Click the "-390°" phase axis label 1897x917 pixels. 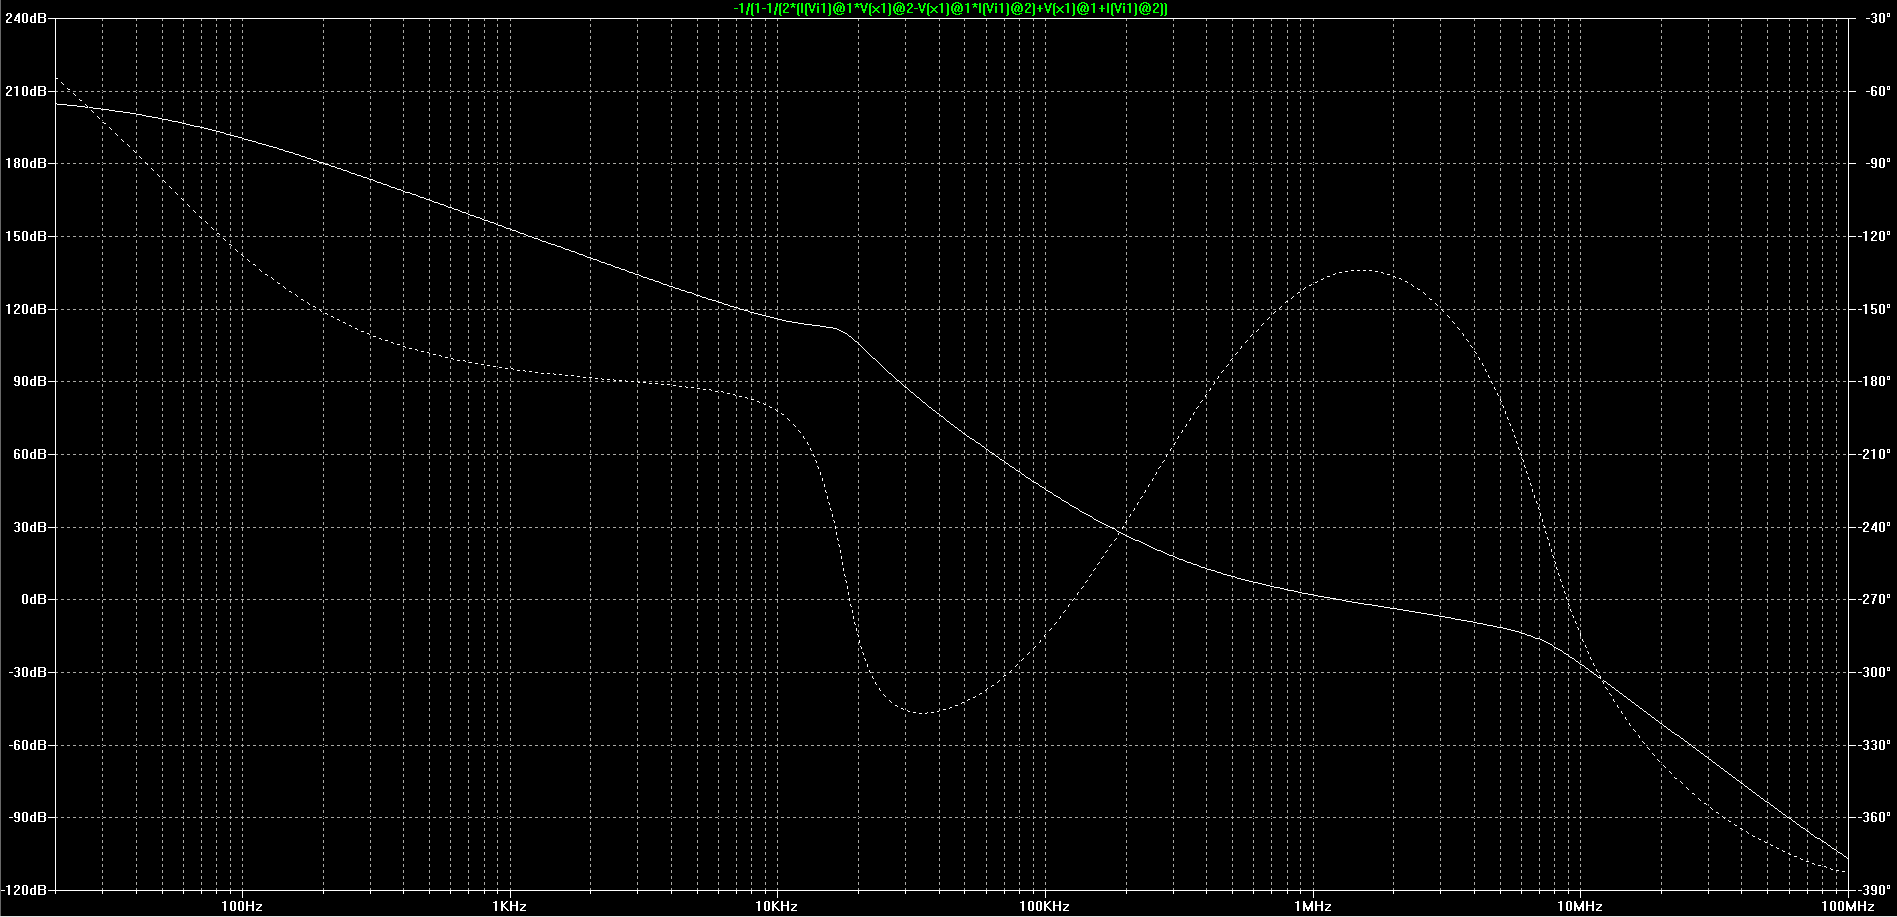tap(1875, 890)
